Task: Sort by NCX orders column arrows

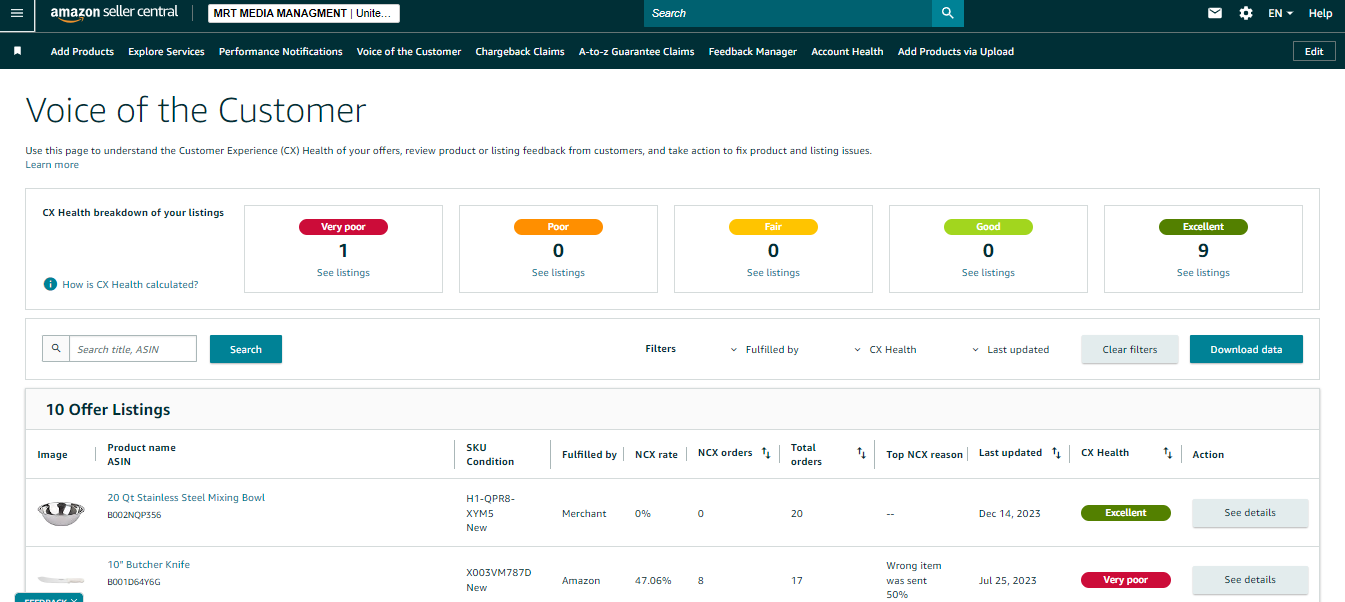Action: point(766,453)
